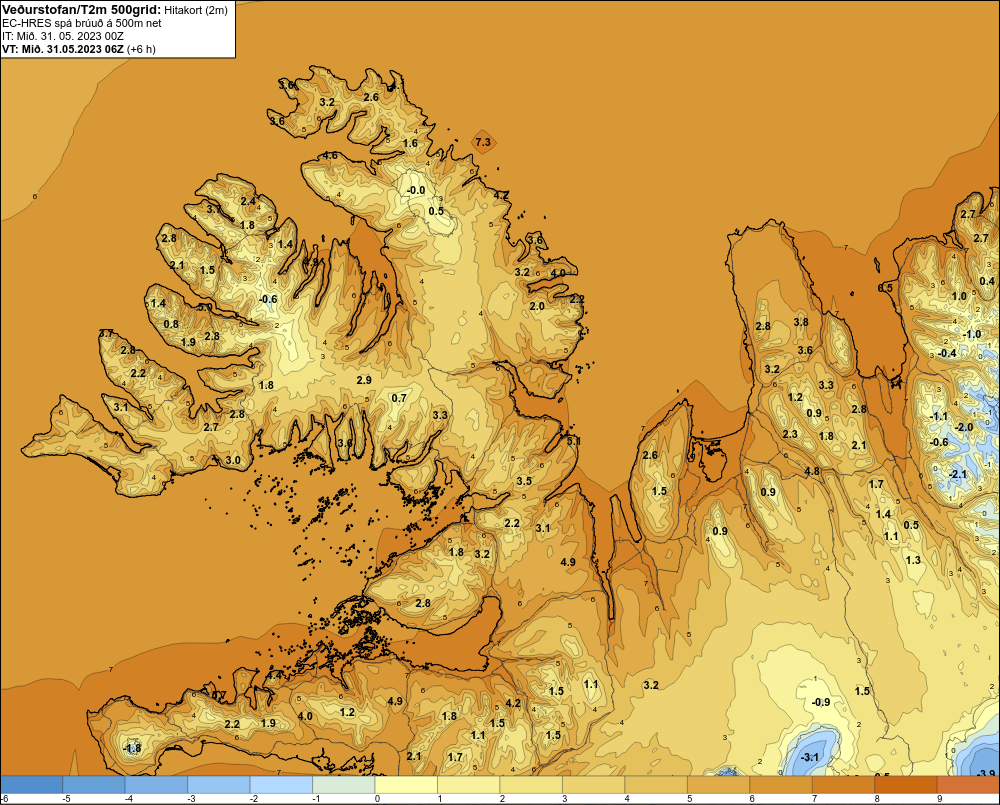This screenshot has height=805, width=1000.
Task: Click the 3.8 temperature value
Action: pyautogui.click(x=801, y=321)
